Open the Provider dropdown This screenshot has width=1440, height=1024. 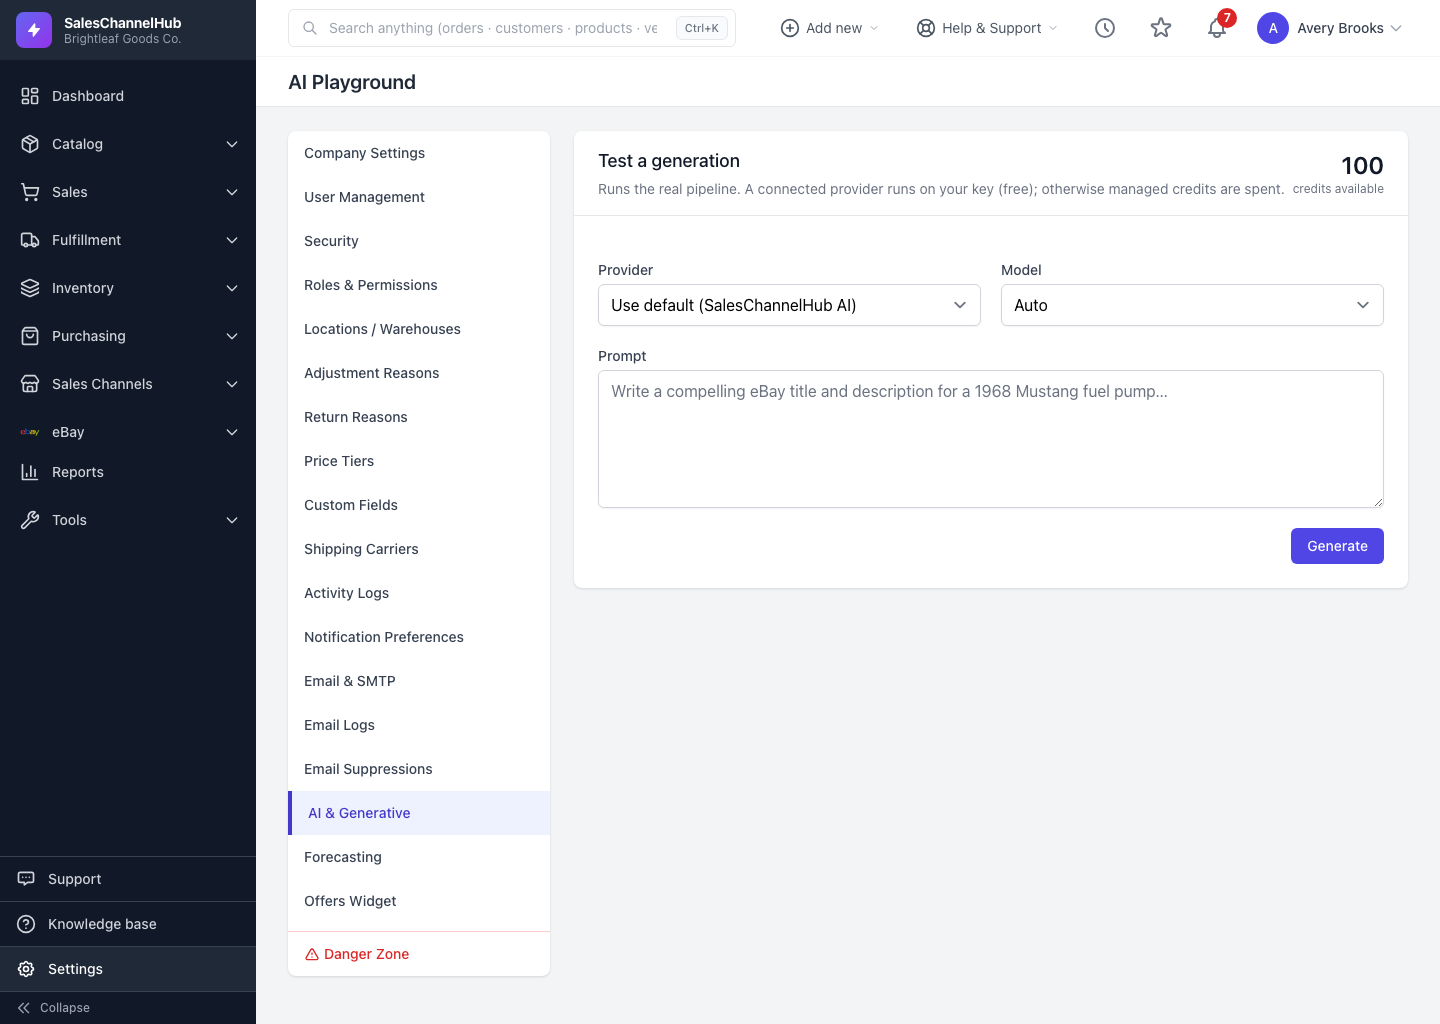[789, 305]
